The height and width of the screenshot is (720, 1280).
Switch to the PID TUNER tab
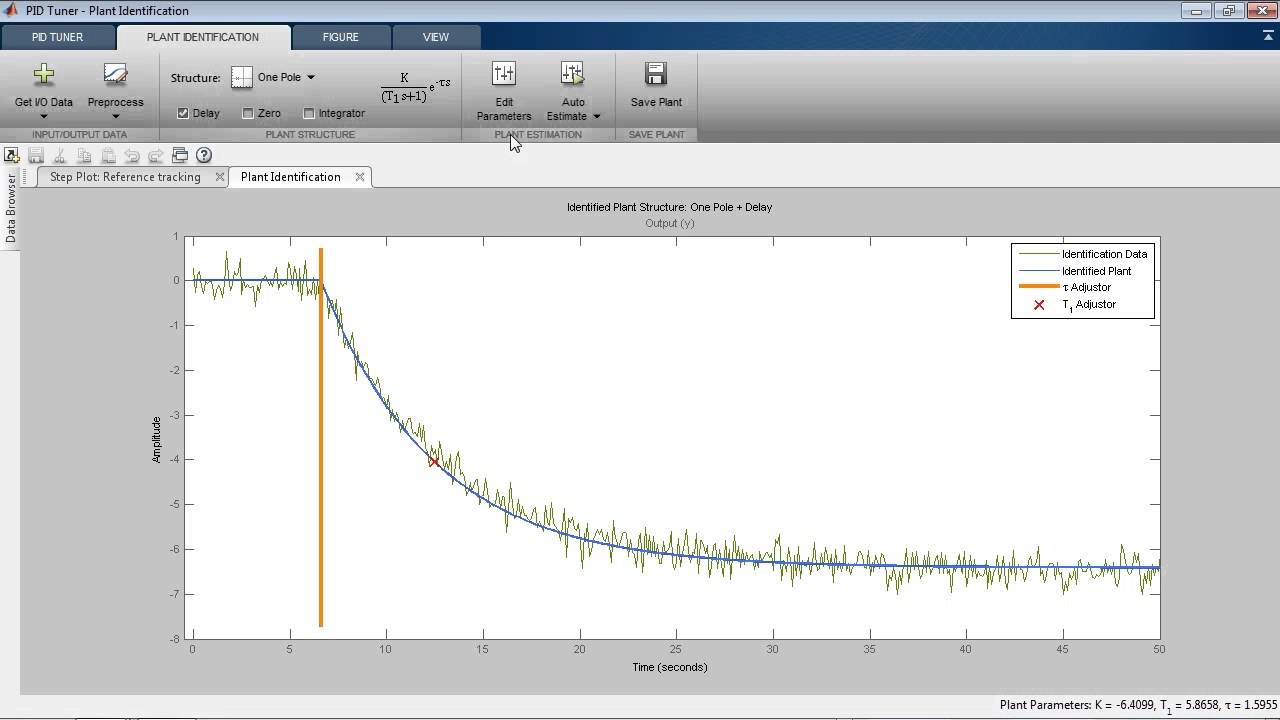click(x=57, y=37)
